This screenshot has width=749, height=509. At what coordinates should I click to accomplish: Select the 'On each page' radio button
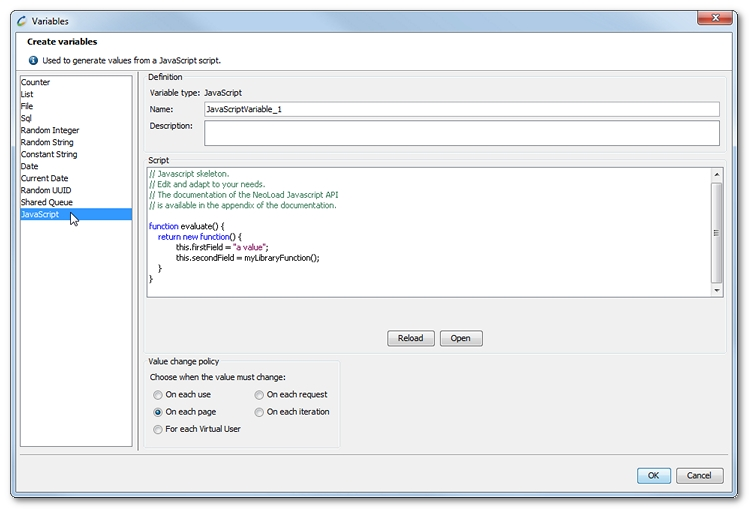158,412
